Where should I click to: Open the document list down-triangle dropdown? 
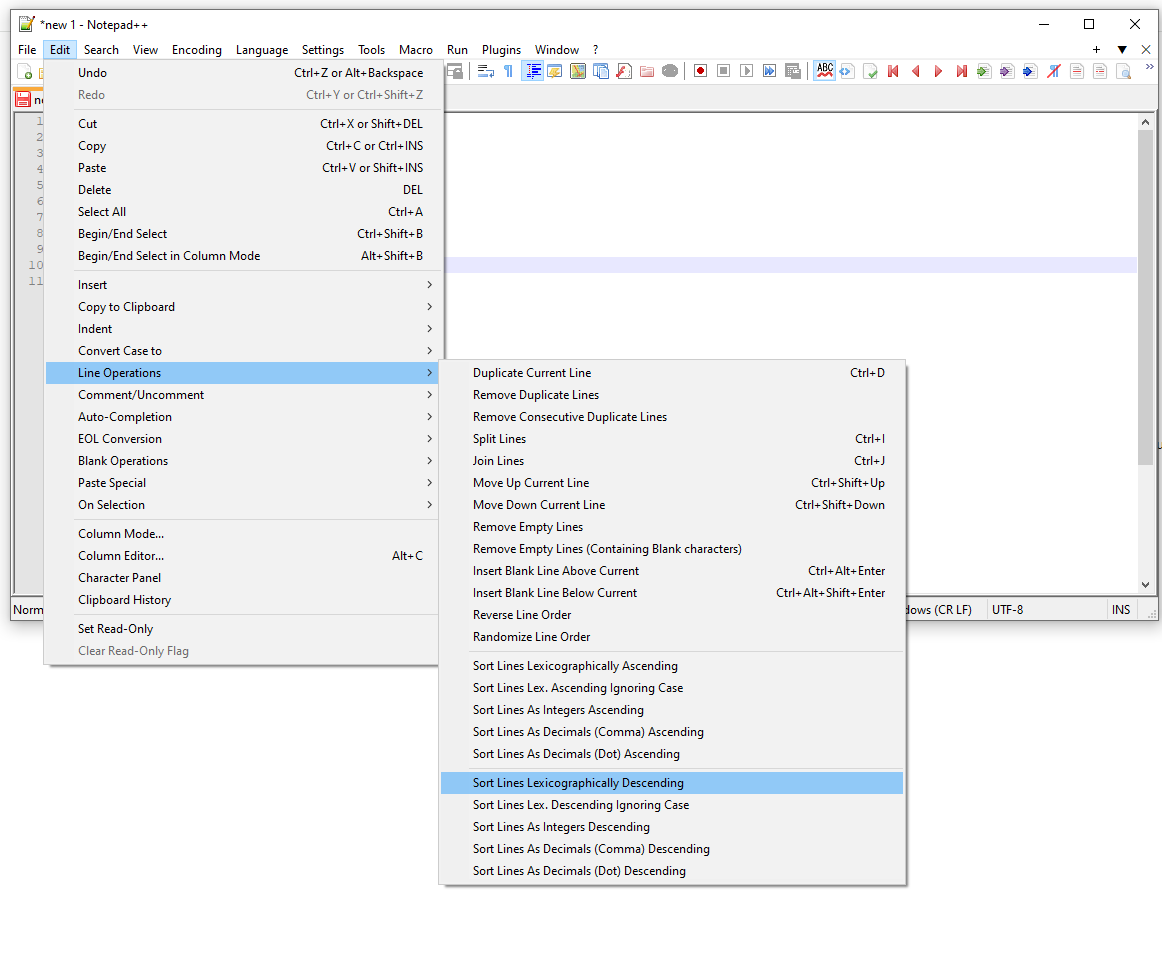[1122, 50]
